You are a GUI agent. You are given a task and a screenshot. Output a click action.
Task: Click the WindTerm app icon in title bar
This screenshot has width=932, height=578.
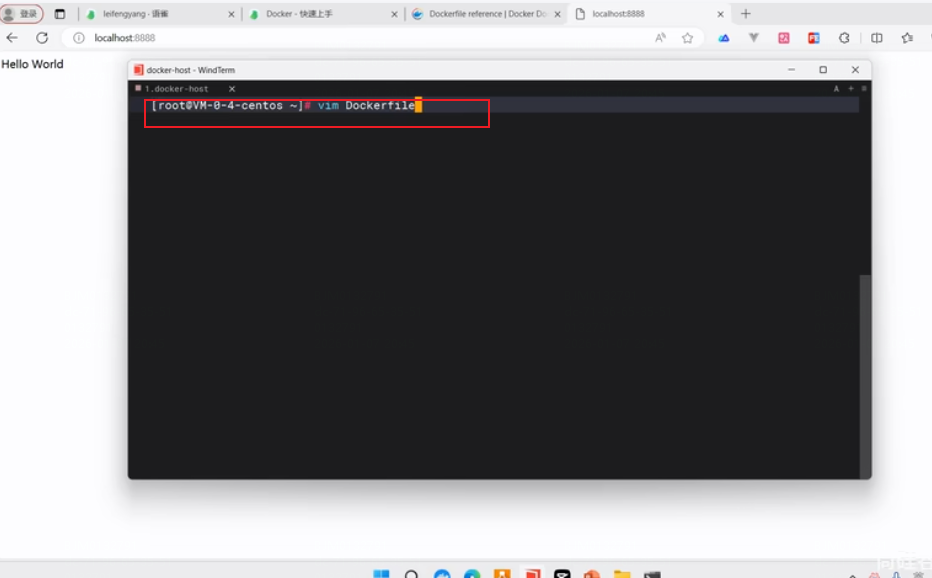138,70
